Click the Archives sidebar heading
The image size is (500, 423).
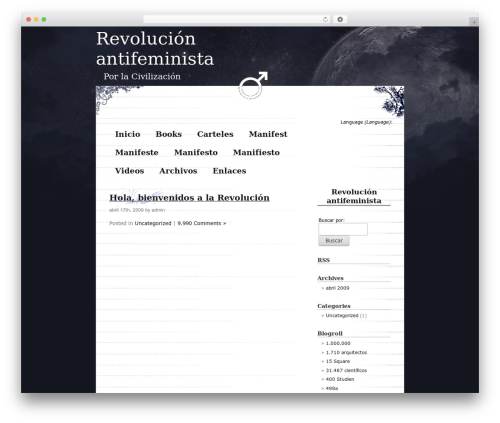click(x=330, y=278)
